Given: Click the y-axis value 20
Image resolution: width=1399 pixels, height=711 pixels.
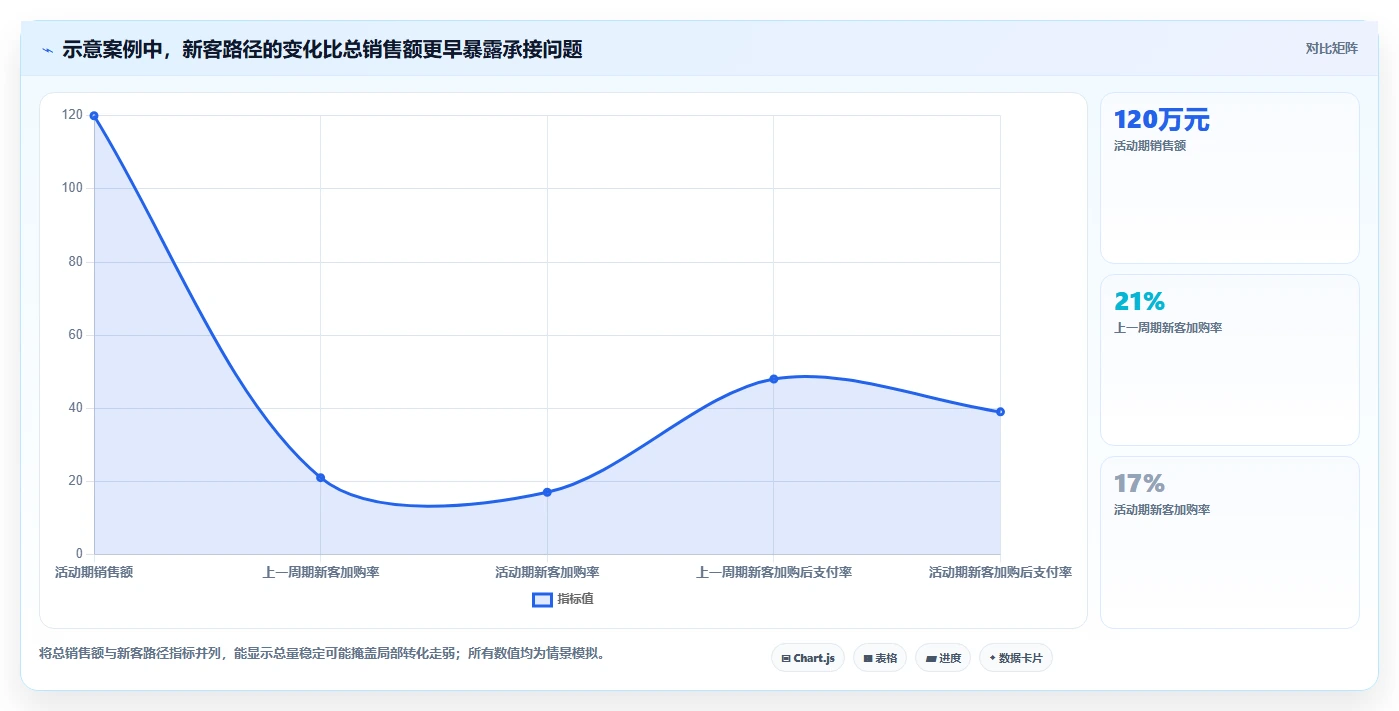Looking at the screenshot, I should 75,481.
